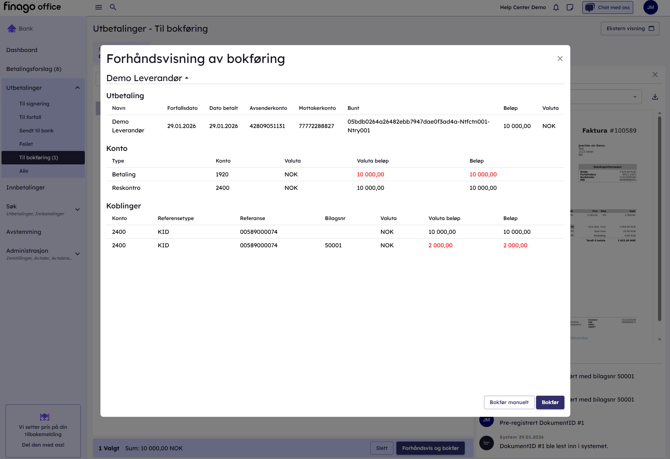
Task: Expand the Administrasjon sidebar section
Action: (77, 254)
